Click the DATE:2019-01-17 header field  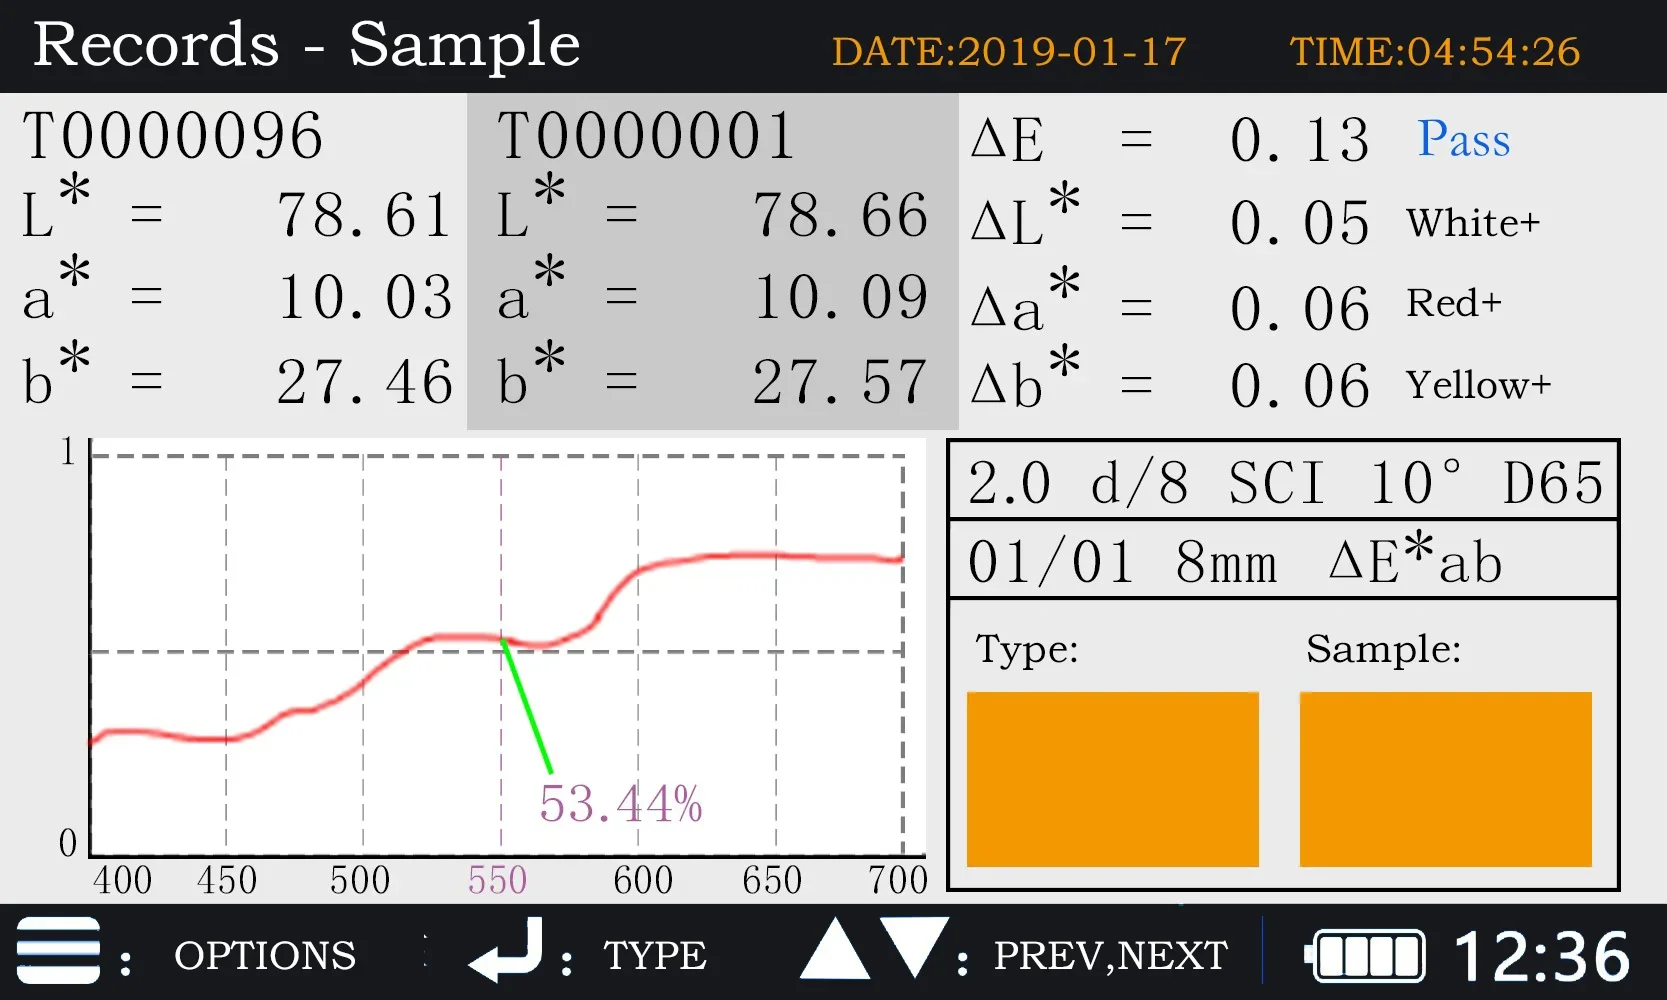pyautogui.click(x=1009, y=52)
